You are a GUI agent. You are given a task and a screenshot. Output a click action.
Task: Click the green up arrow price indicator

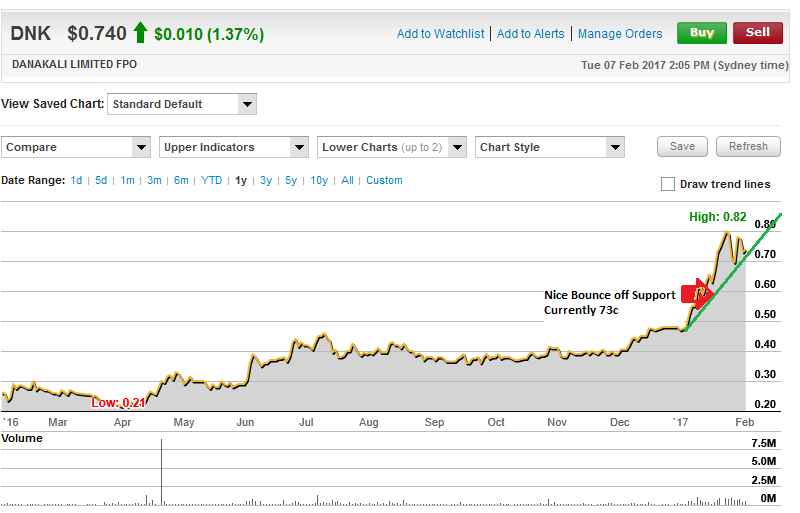tap(140, 33)
